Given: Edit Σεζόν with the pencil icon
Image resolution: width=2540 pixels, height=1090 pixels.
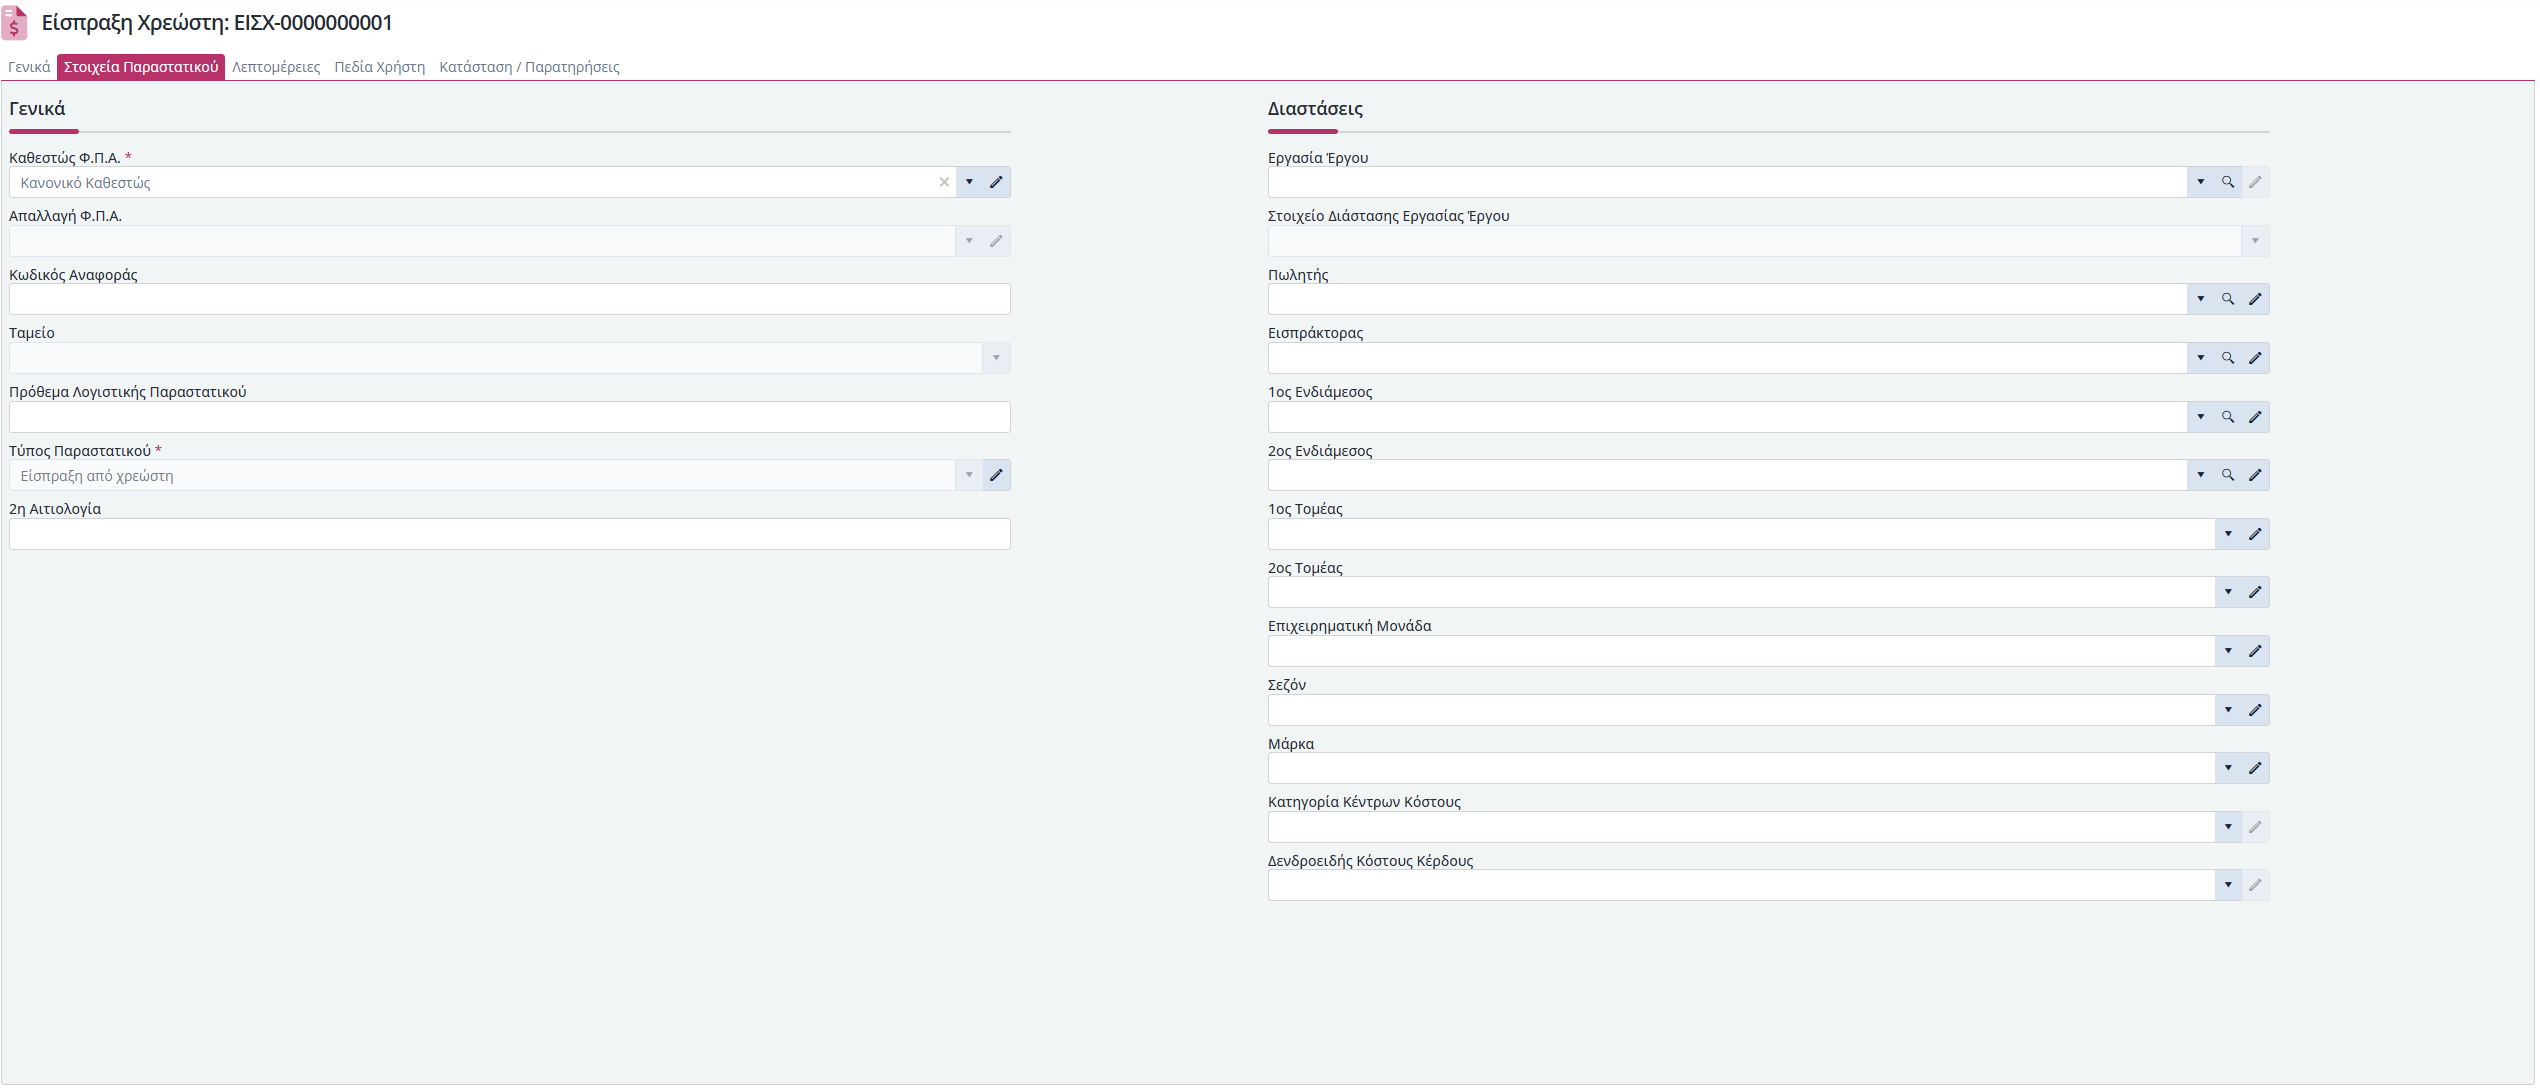Looking at the screenshot, I should (2255, 710).
